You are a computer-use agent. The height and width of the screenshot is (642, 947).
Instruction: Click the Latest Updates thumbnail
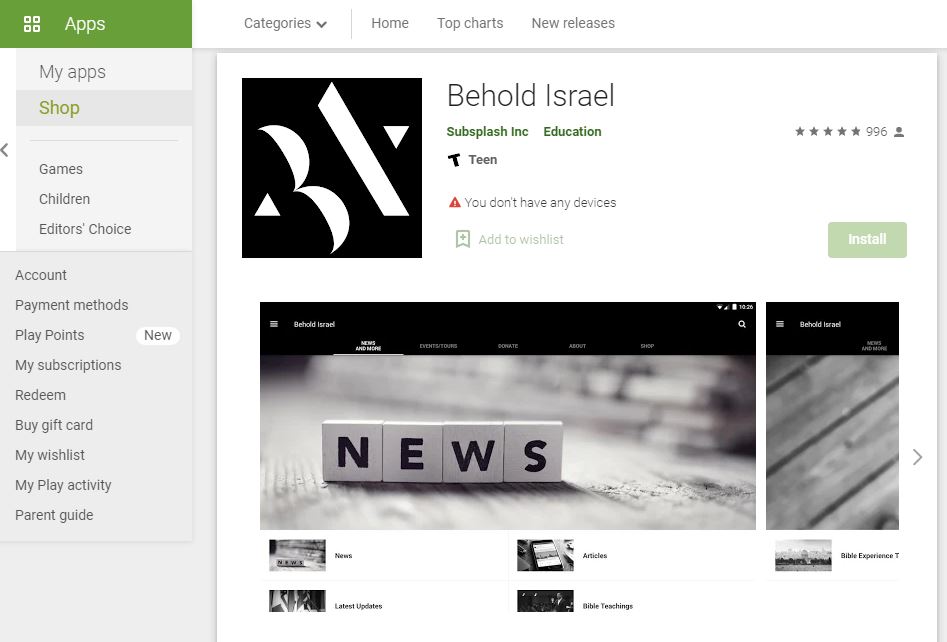[297, 601]
